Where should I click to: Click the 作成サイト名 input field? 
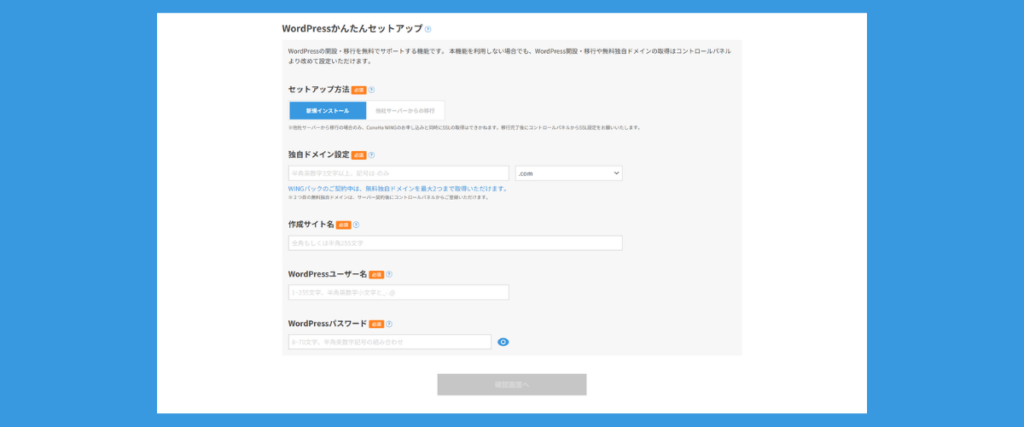[x=455, y=243]
